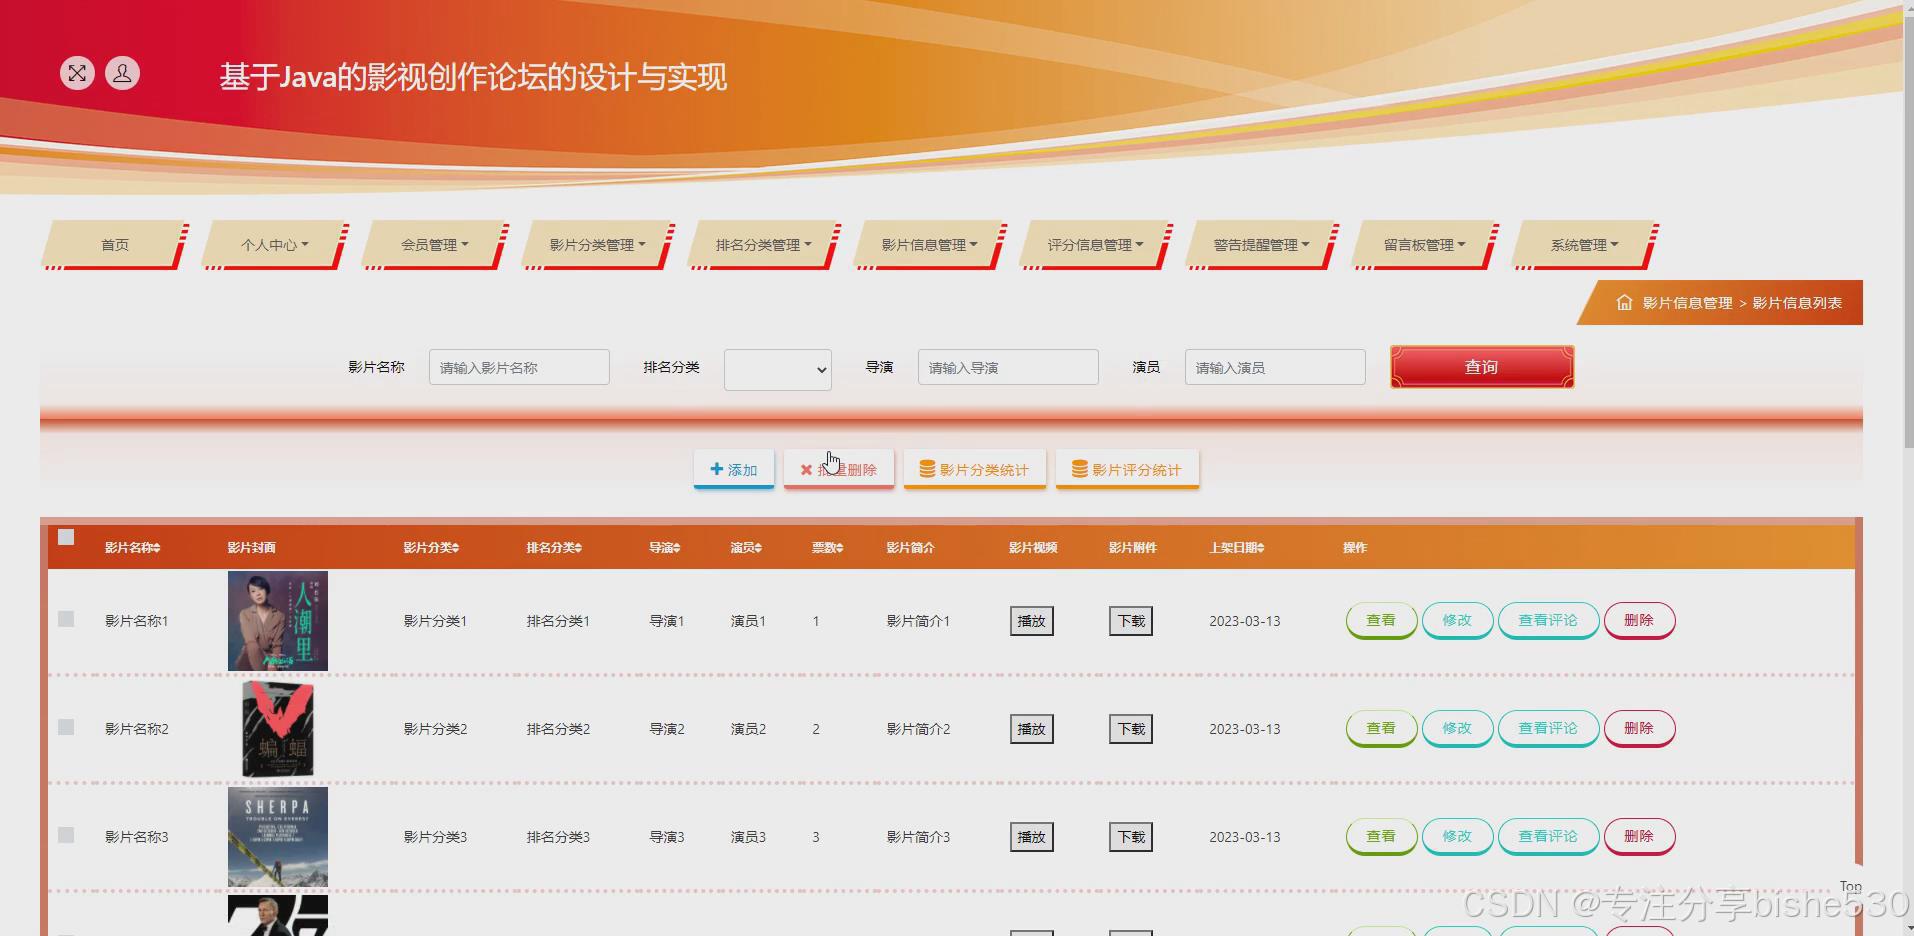Open 影片分类统计 statistics
This screenshot has height=936, width=1914.
pyautogui.click(x=975, y=469)
